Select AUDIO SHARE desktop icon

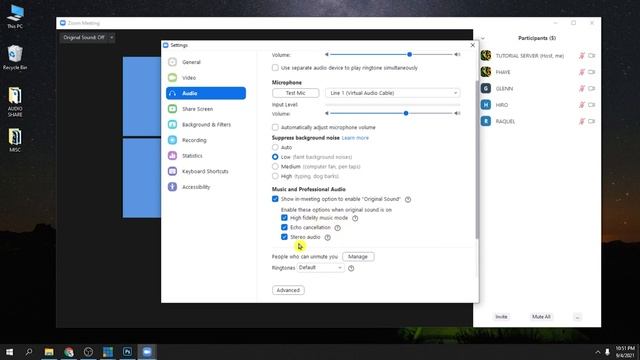pyautogui.click(x=15, y=102)
